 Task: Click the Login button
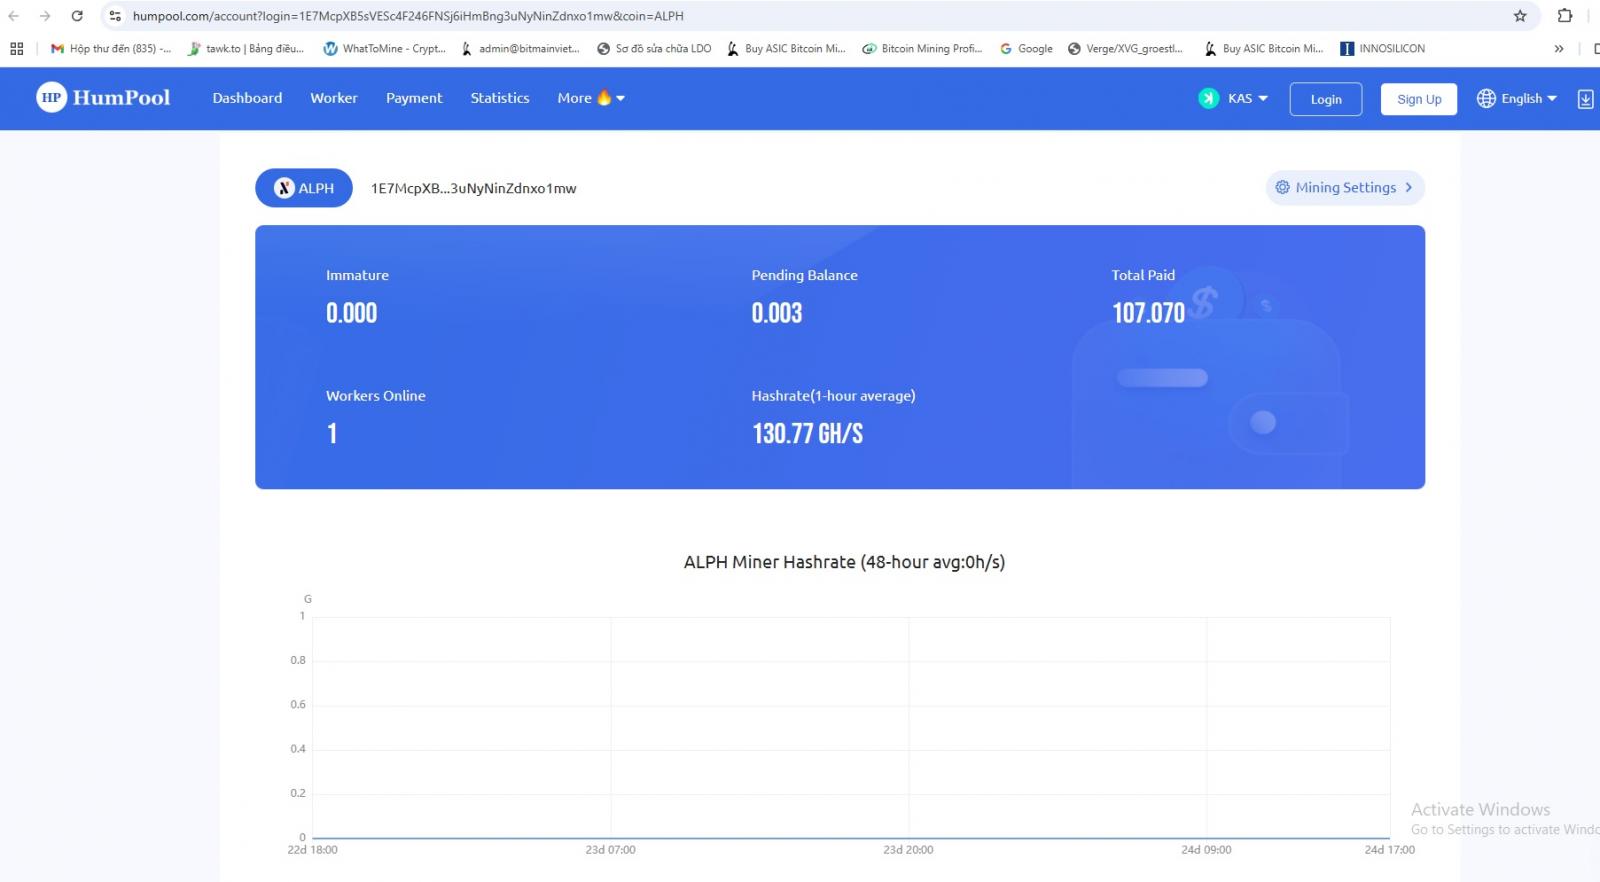point(1326,99)
